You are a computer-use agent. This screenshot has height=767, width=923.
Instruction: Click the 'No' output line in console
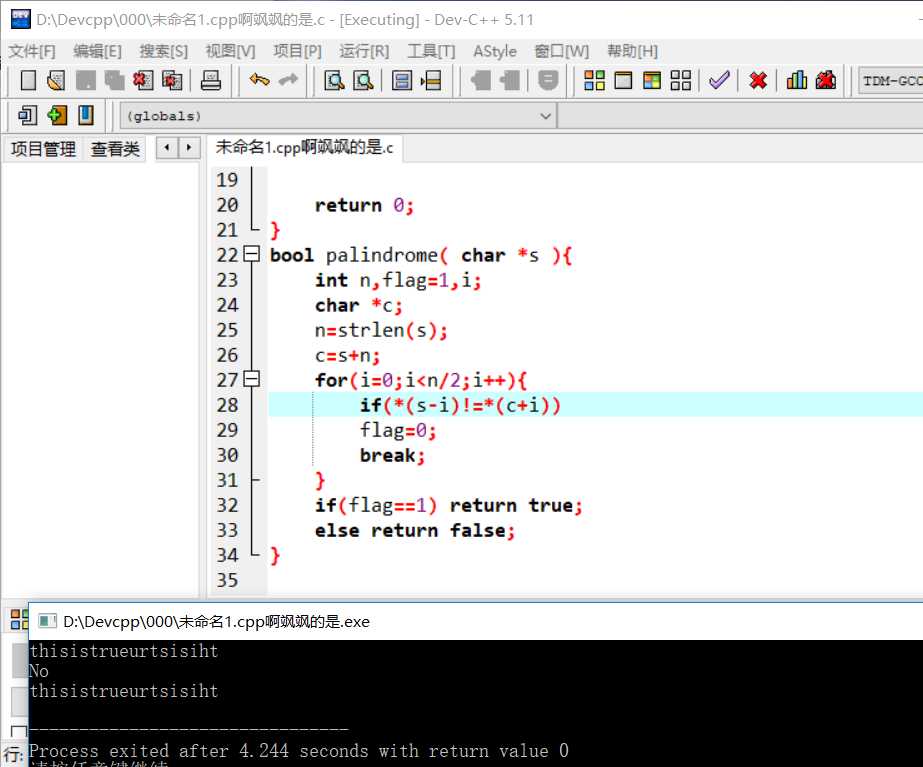pyautogui.click(x=39, y=670)
